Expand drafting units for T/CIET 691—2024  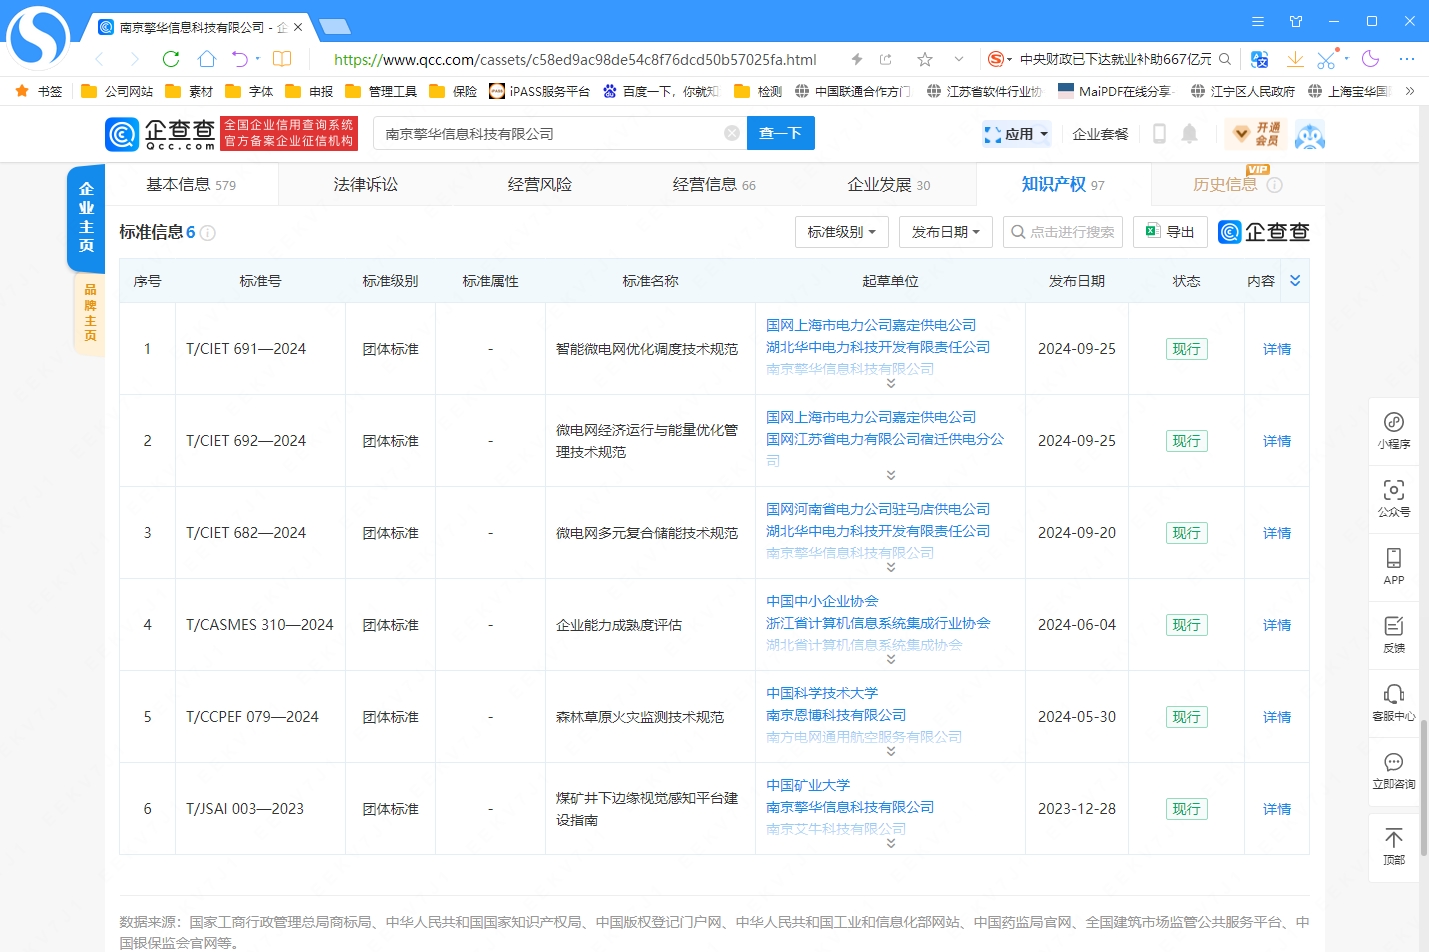(x=889, y=382)
